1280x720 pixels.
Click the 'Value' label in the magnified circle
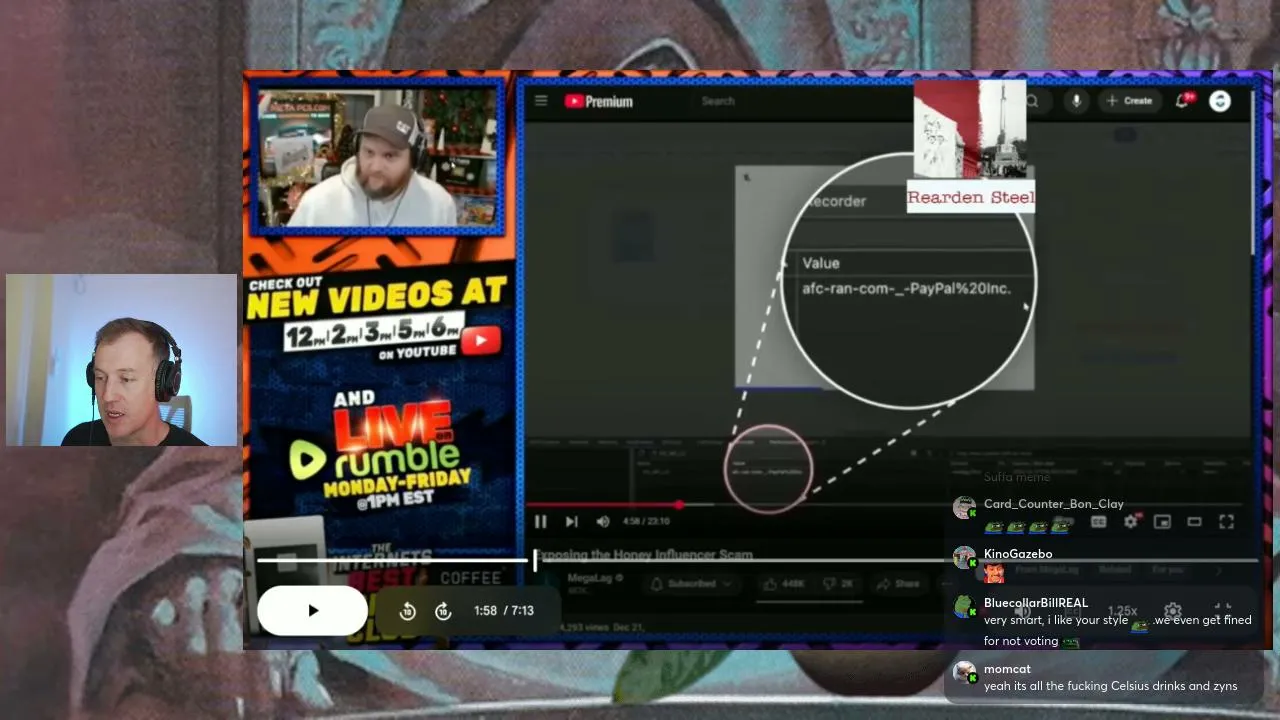[x=821, y=263]
